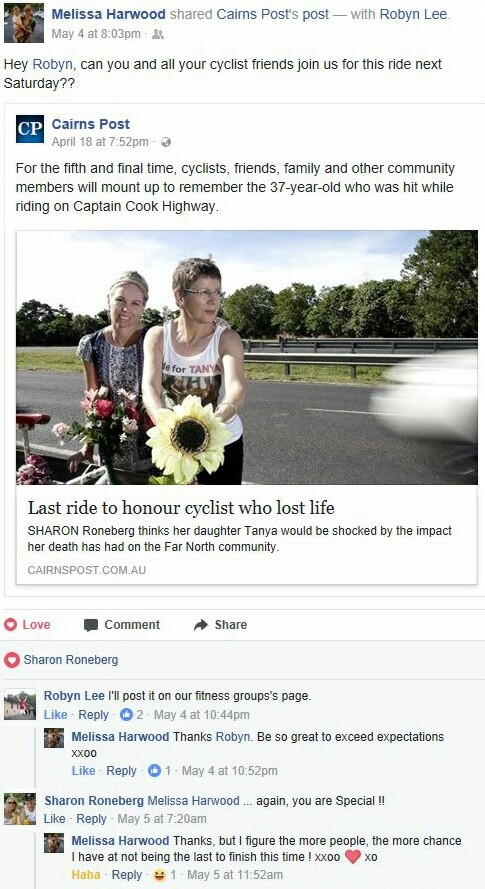This screenshot has height=889, width=485.
Task: Click the like count icon on Robyn Lee's comment
Action: click(126, 715)
